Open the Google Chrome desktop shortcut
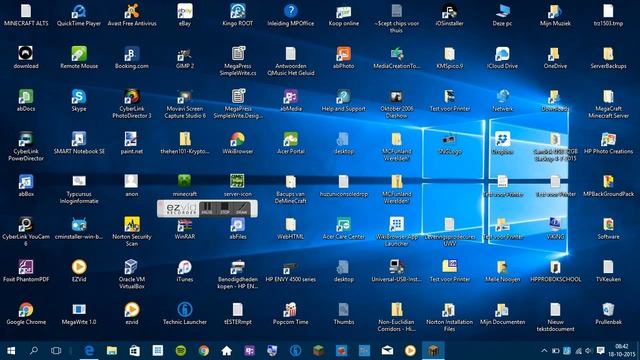 coord(26,313)
